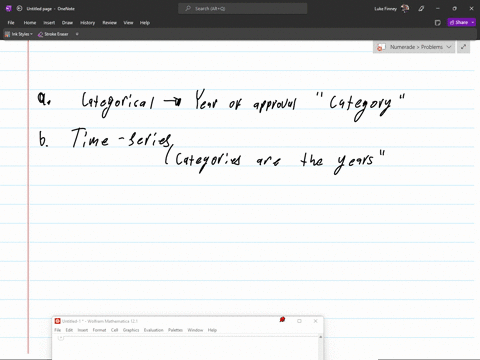
Task: Click the Search (Alt+Q) box
Action: [x=243, y=8]
